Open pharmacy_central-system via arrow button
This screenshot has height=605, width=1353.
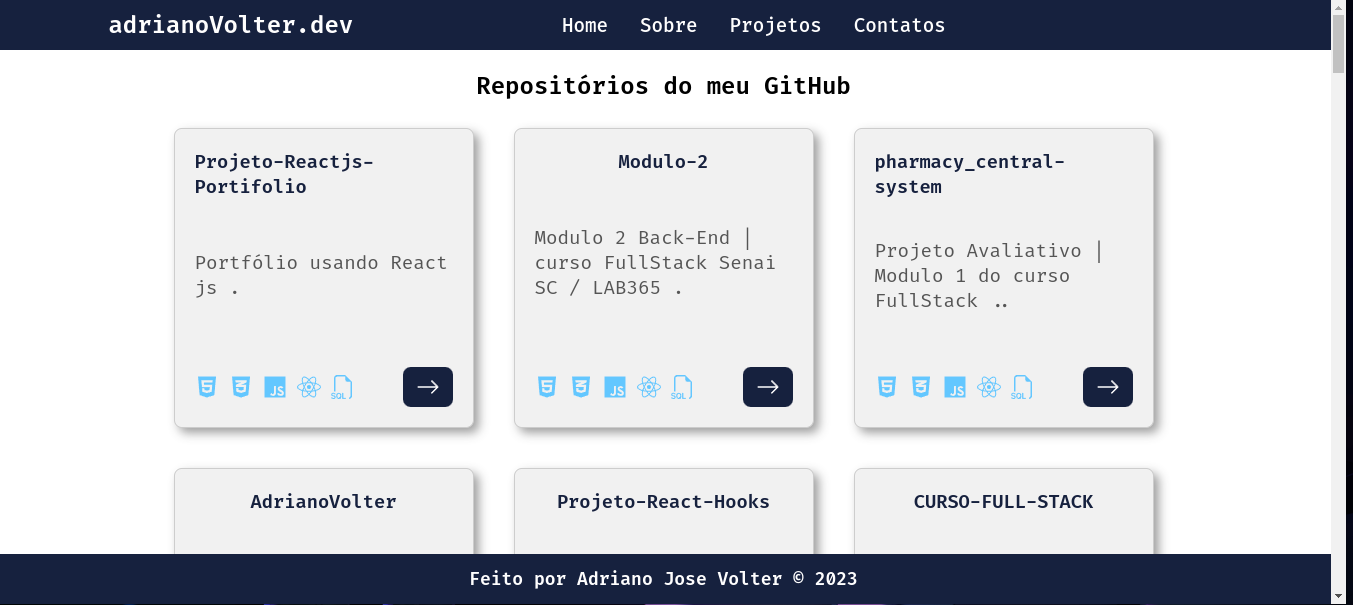1108,387
